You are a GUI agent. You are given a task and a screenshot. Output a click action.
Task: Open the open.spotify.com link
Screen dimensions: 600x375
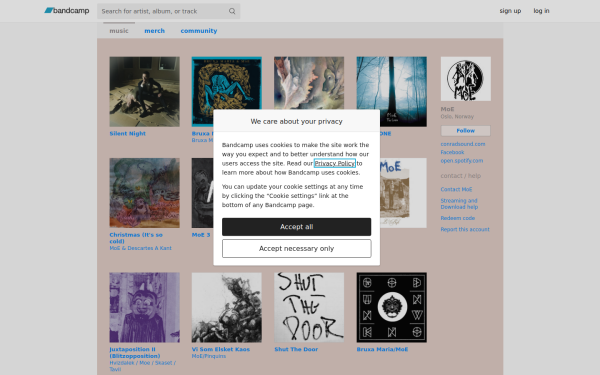pos(461,161)
